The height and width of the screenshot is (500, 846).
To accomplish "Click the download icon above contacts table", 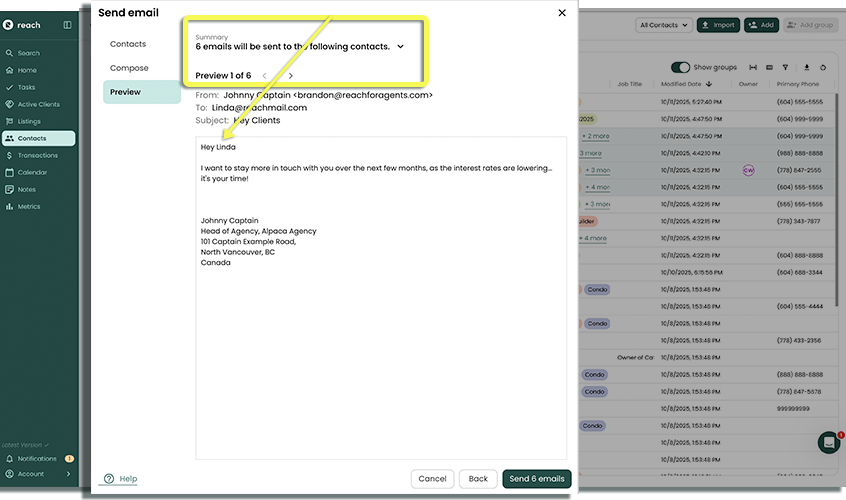I will point(807,67).
